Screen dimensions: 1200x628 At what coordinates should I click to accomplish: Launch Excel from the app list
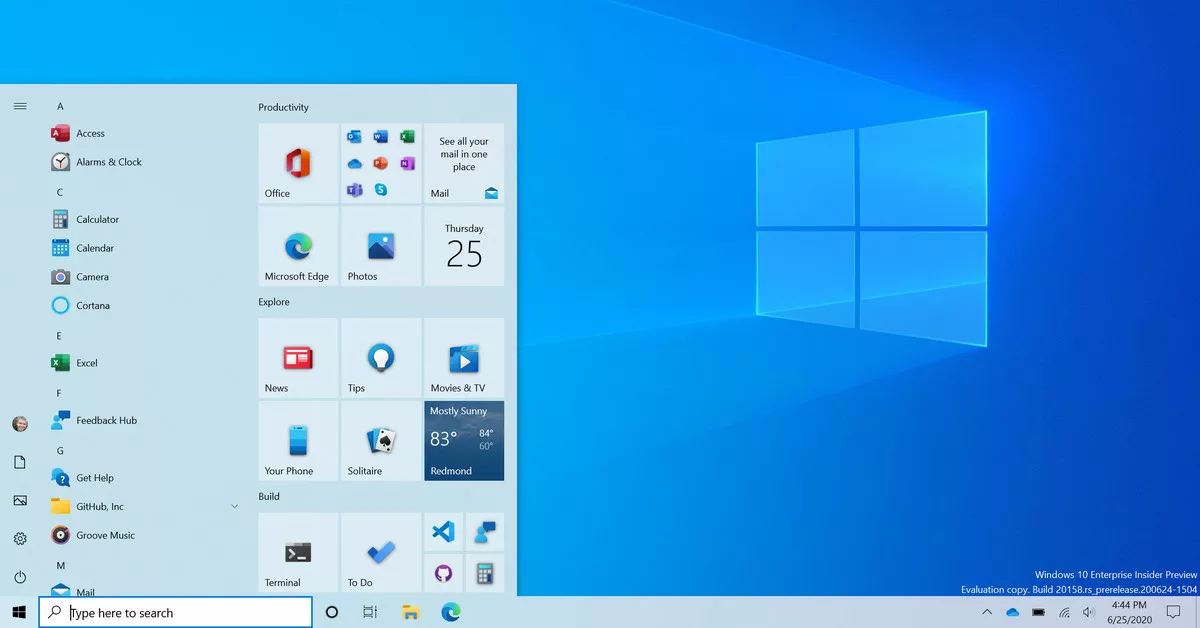pos(145,363)
